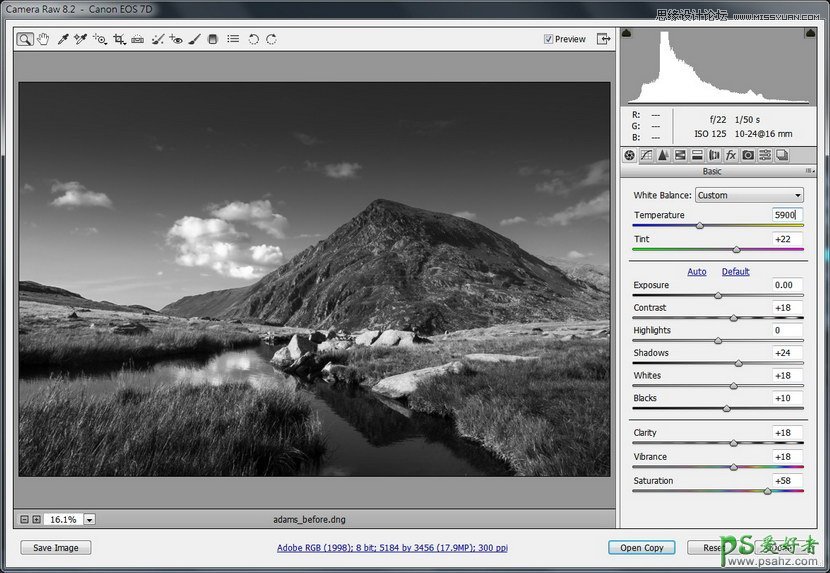Pick the Adjustment Brush tool

(x=195, y=39)
